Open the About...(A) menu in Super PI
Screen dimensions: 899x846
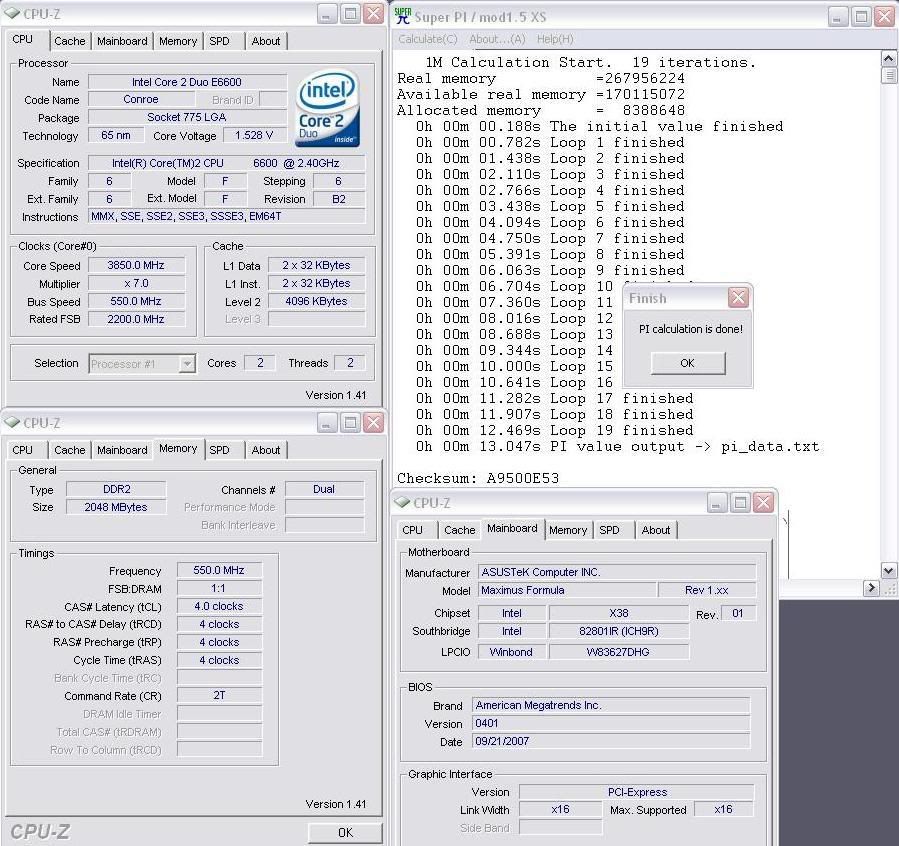(x=497, y=39)
